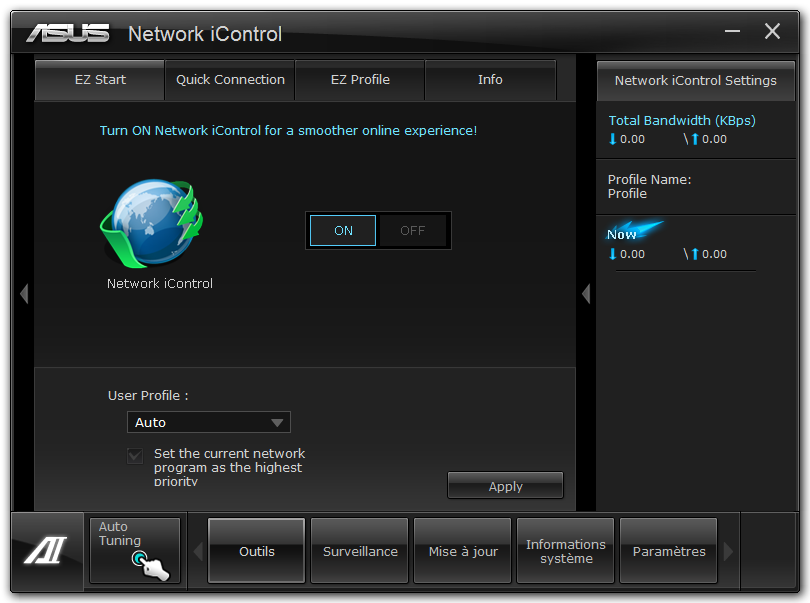Viewport: 810px width, 603px height.
Task: Launch Auto Tuning with the pointer icon
Action: 135,551
